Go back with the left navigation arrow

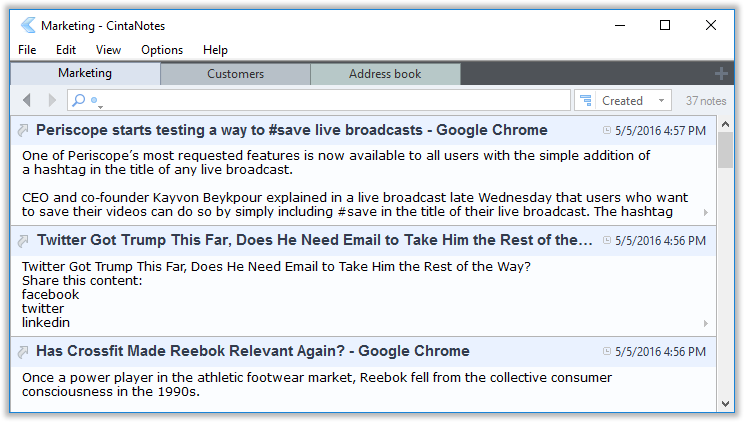click(27, 100)
